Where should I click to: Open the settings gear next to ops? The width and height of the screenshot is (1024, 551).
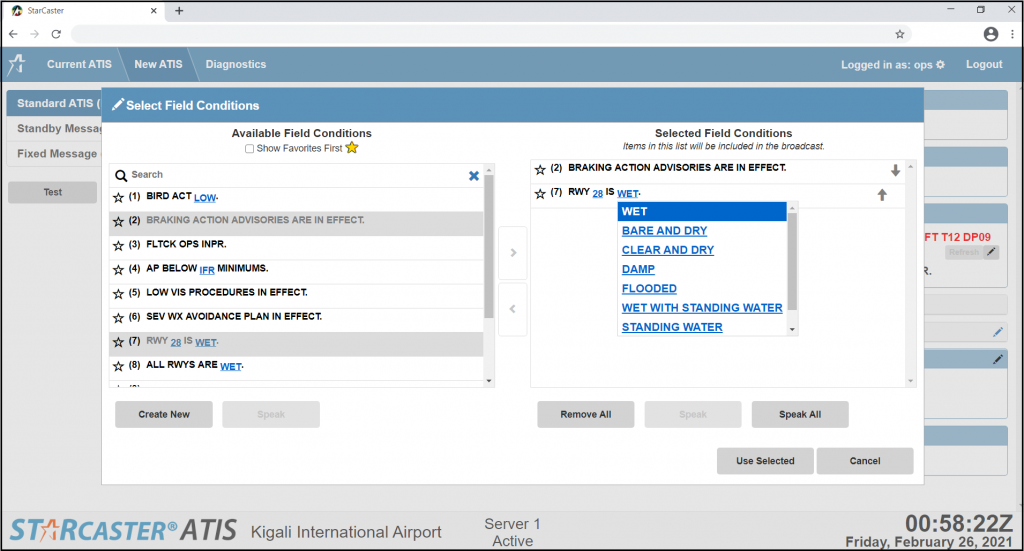pyautogui.click(x=940, y=65)
